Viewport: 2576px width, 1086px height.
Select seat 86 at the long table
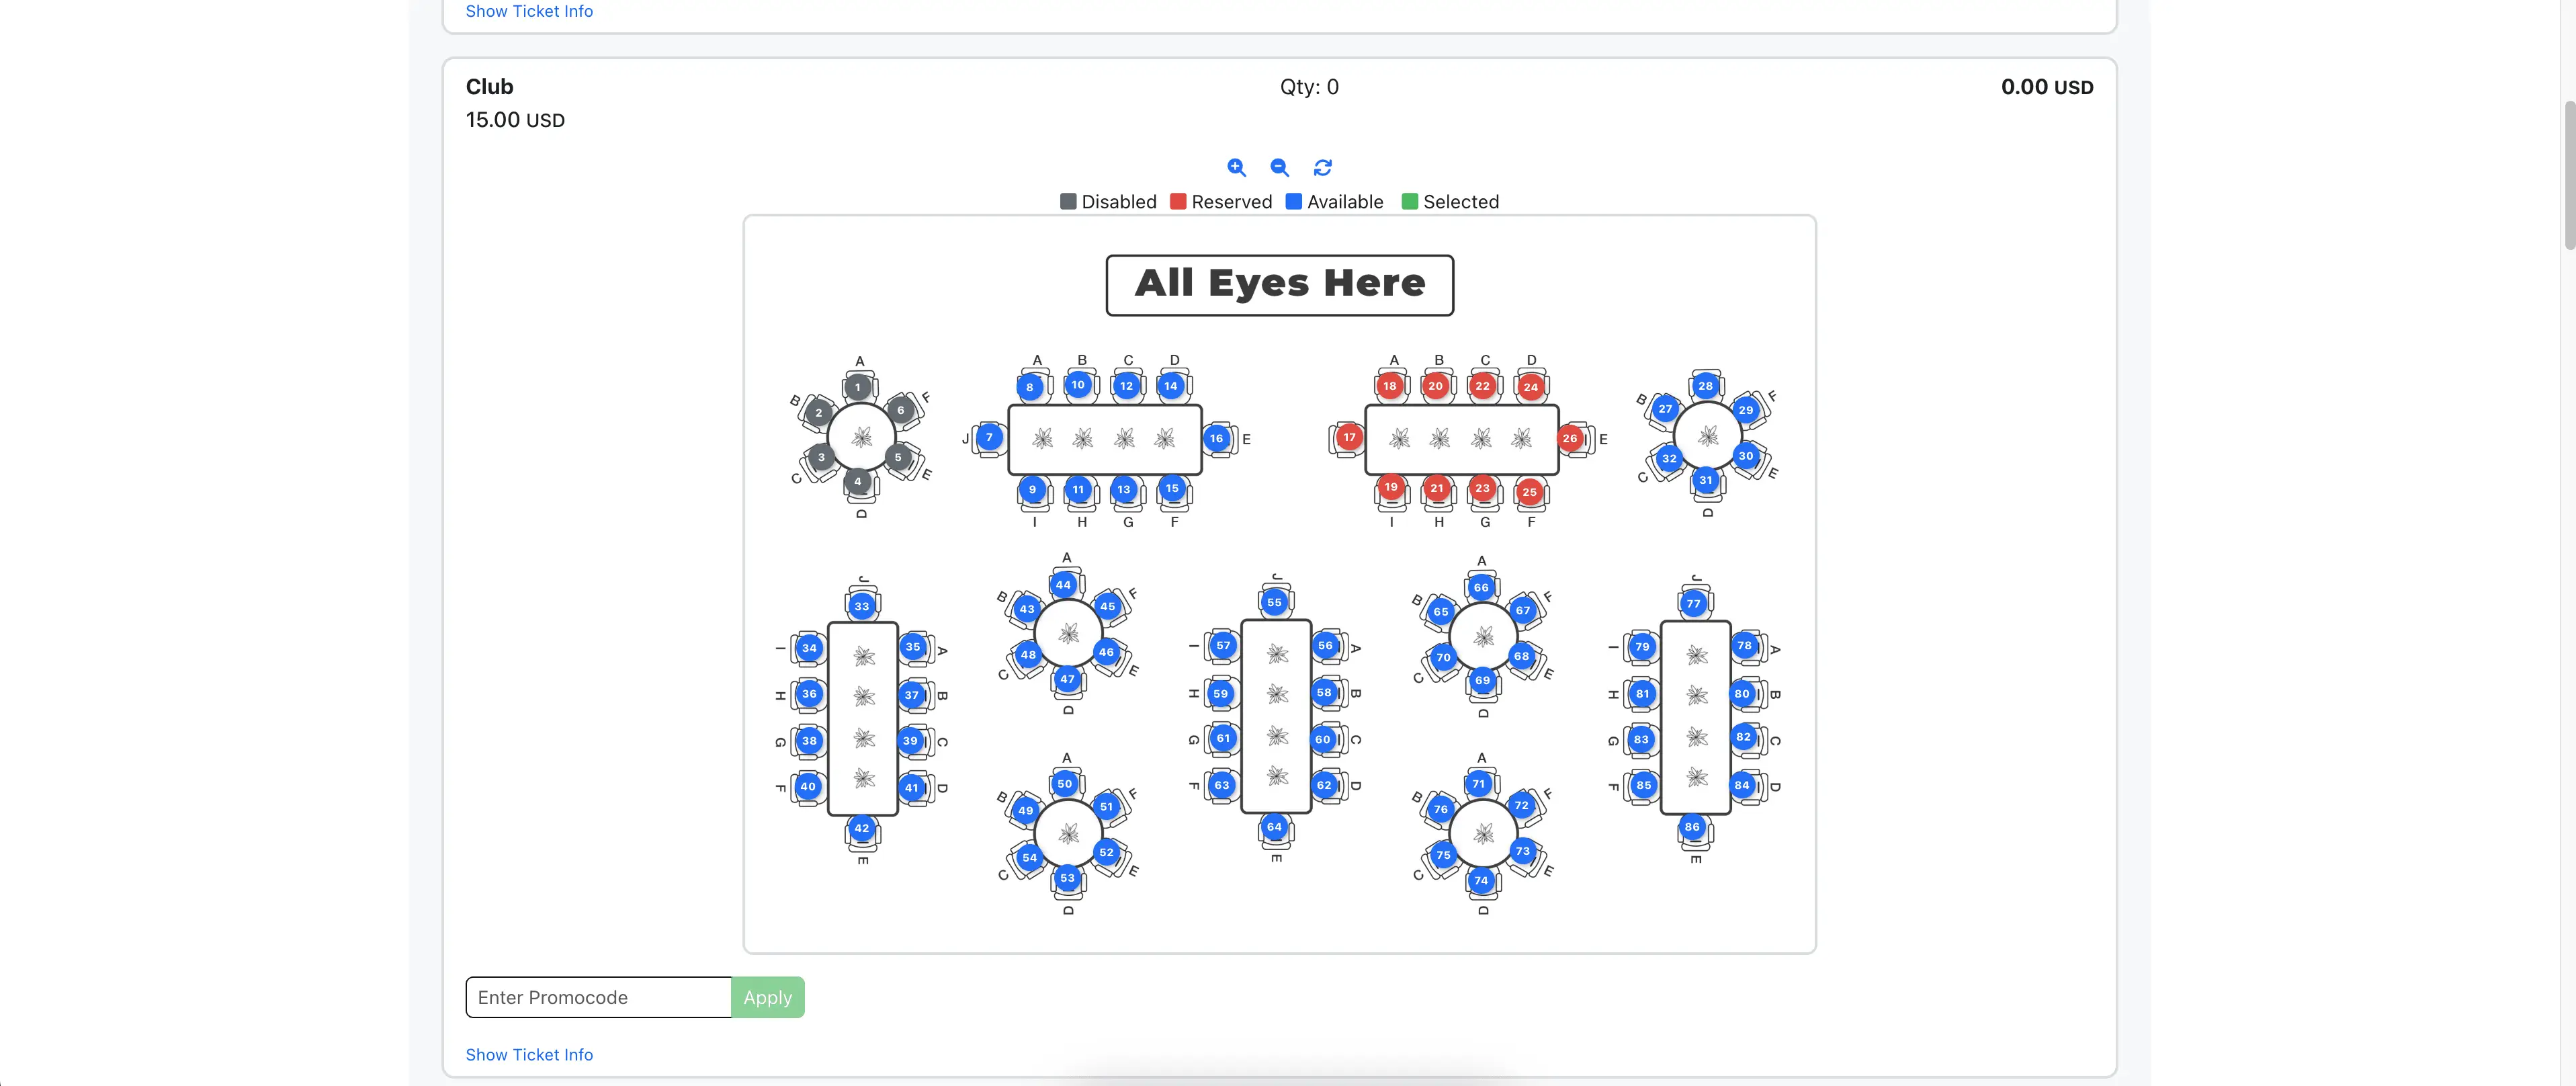(x=1692, y=826)
